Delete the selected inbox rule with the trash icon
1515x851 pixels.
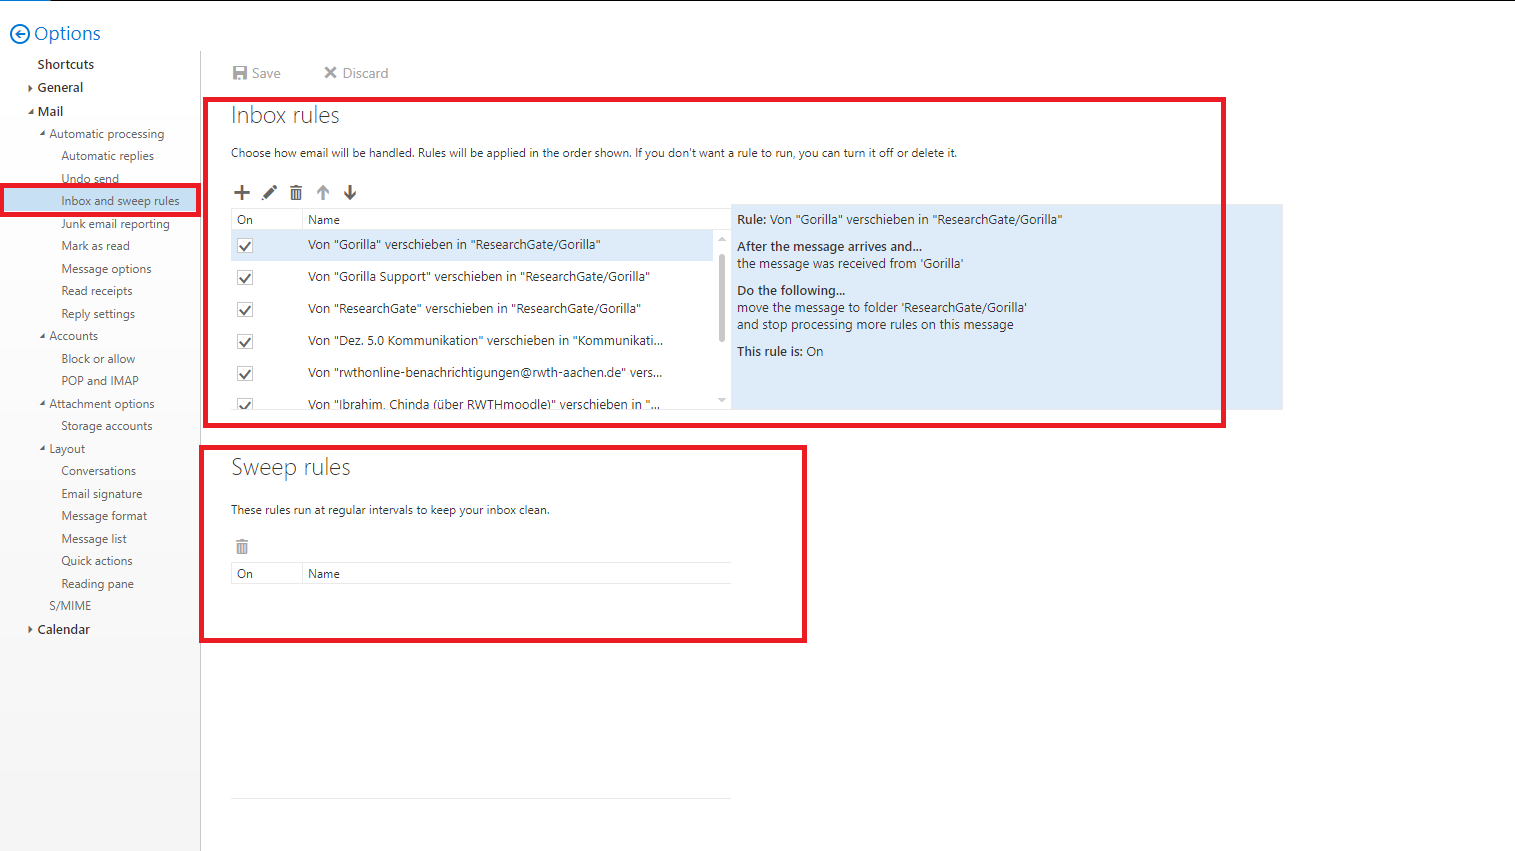tap(296, 193)
